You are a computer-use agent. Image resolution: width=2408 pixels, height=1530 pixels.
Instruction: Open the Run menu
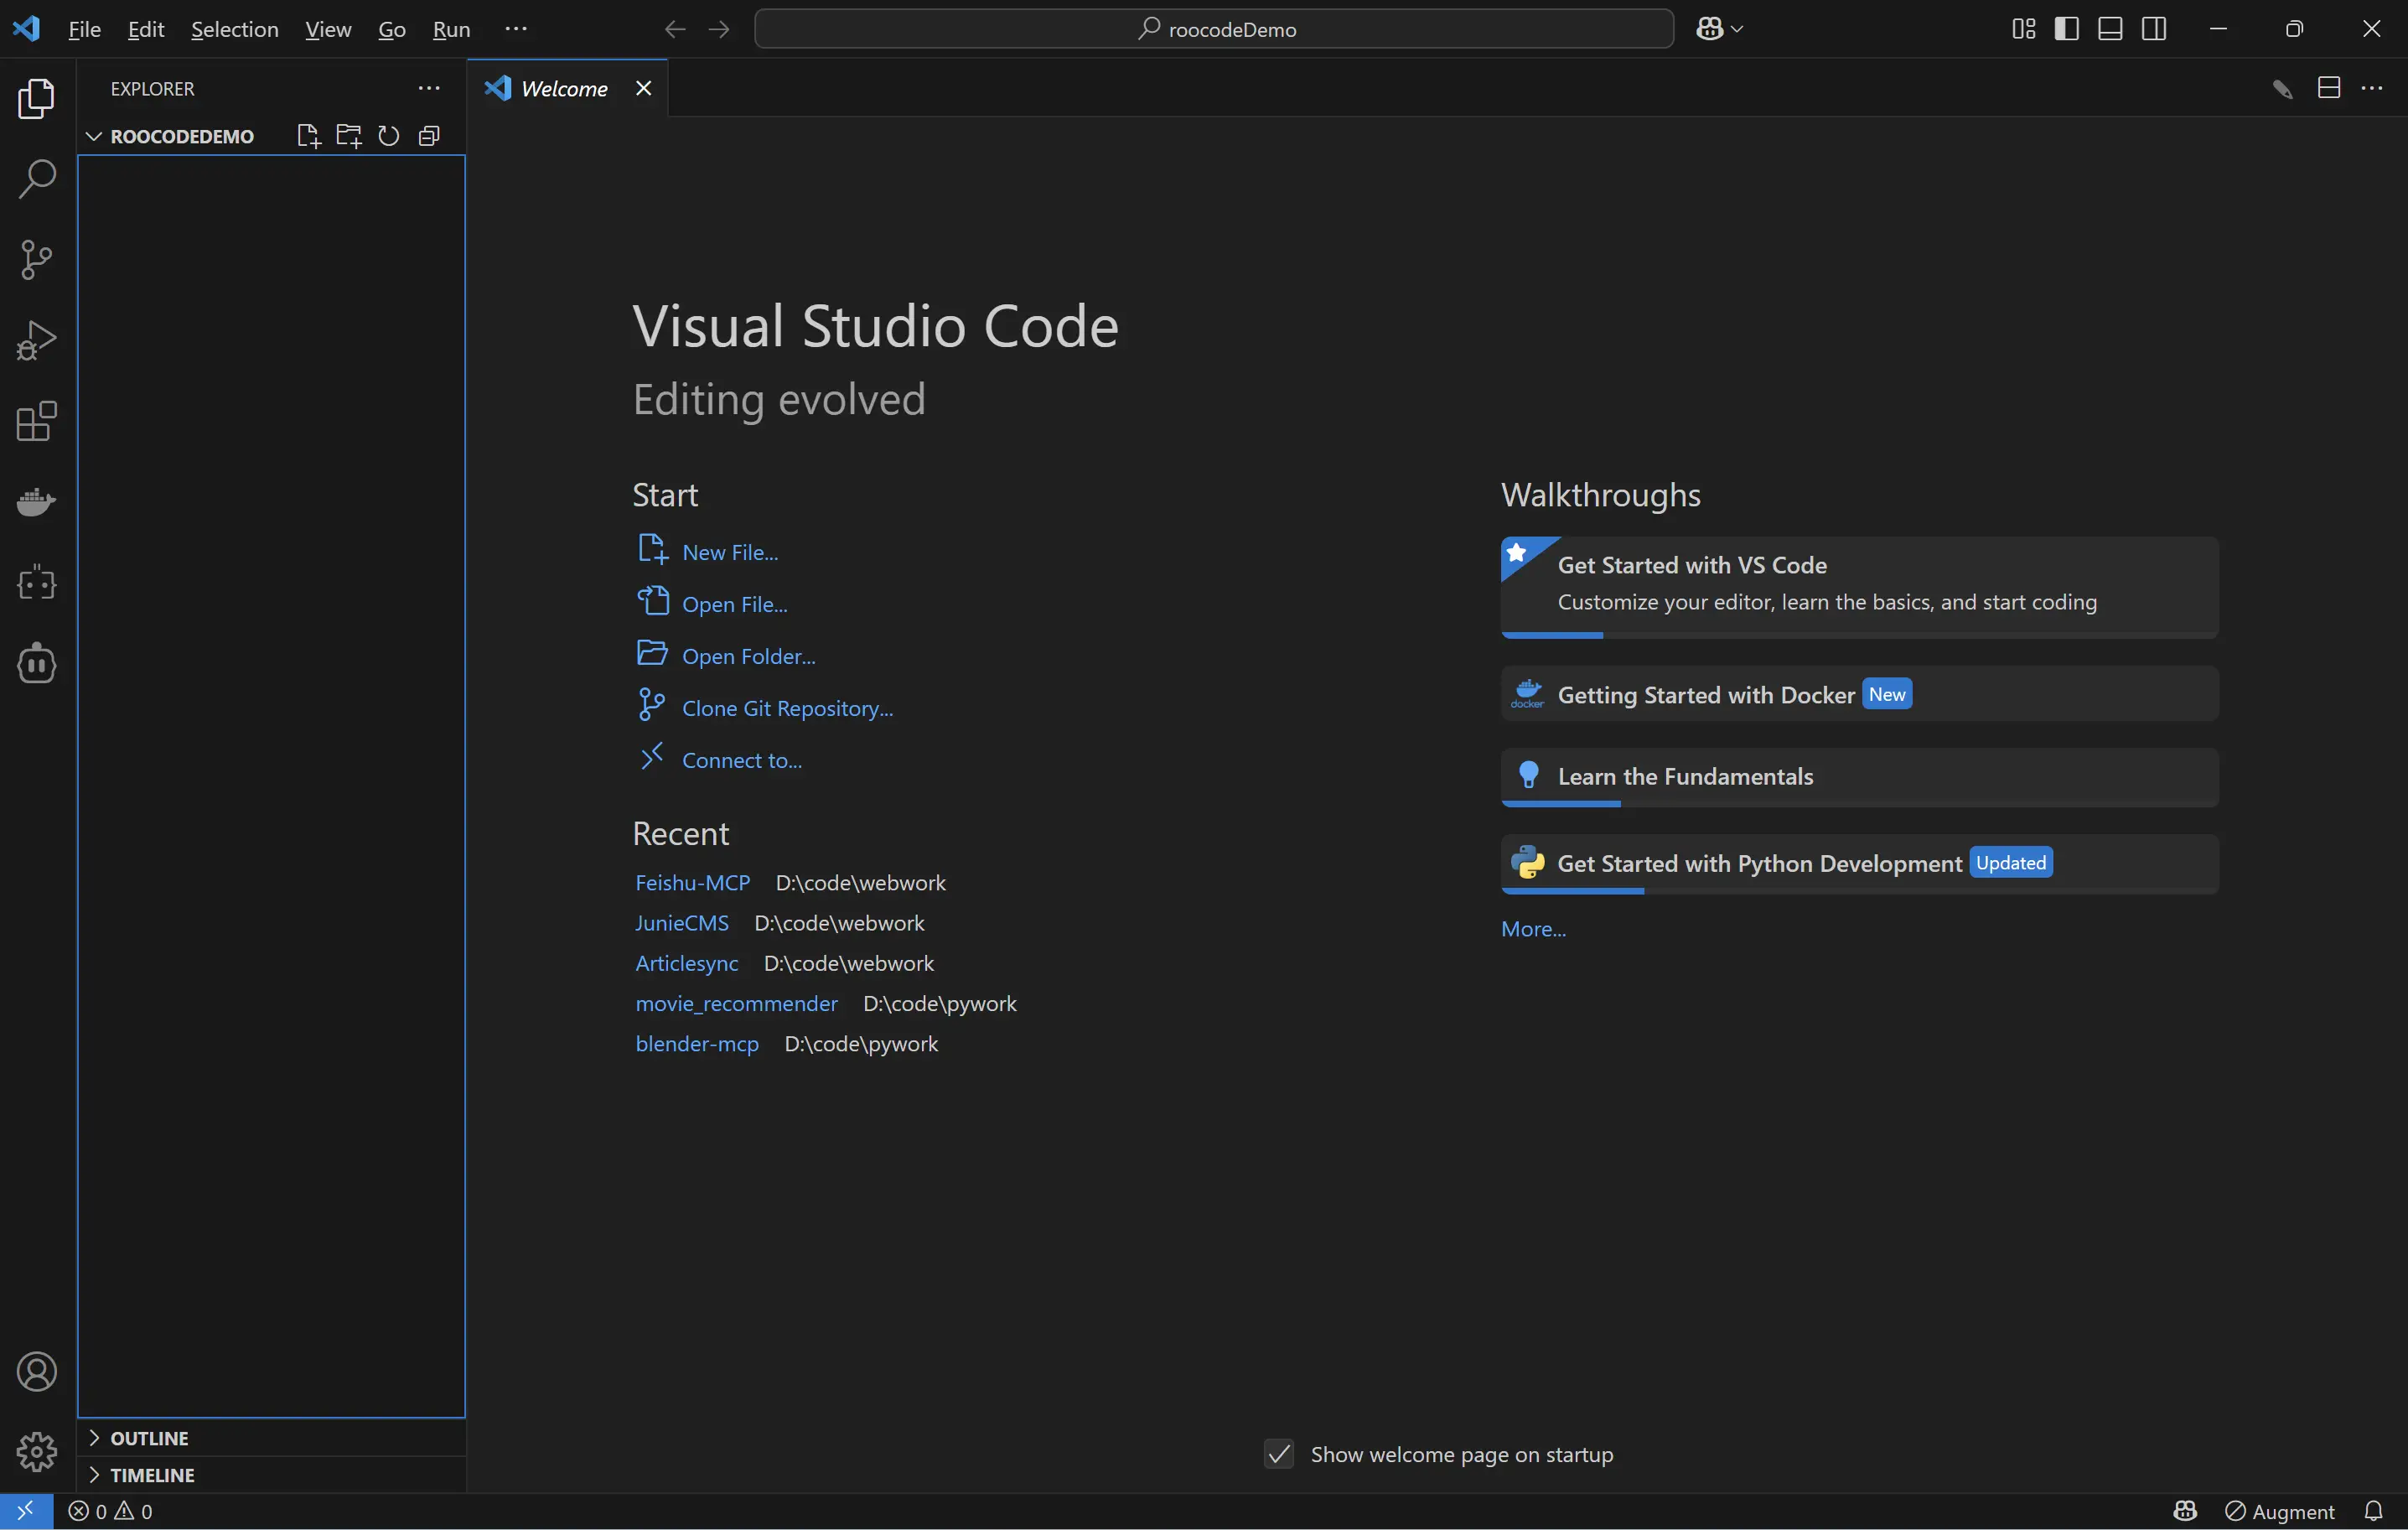(451, 29)
